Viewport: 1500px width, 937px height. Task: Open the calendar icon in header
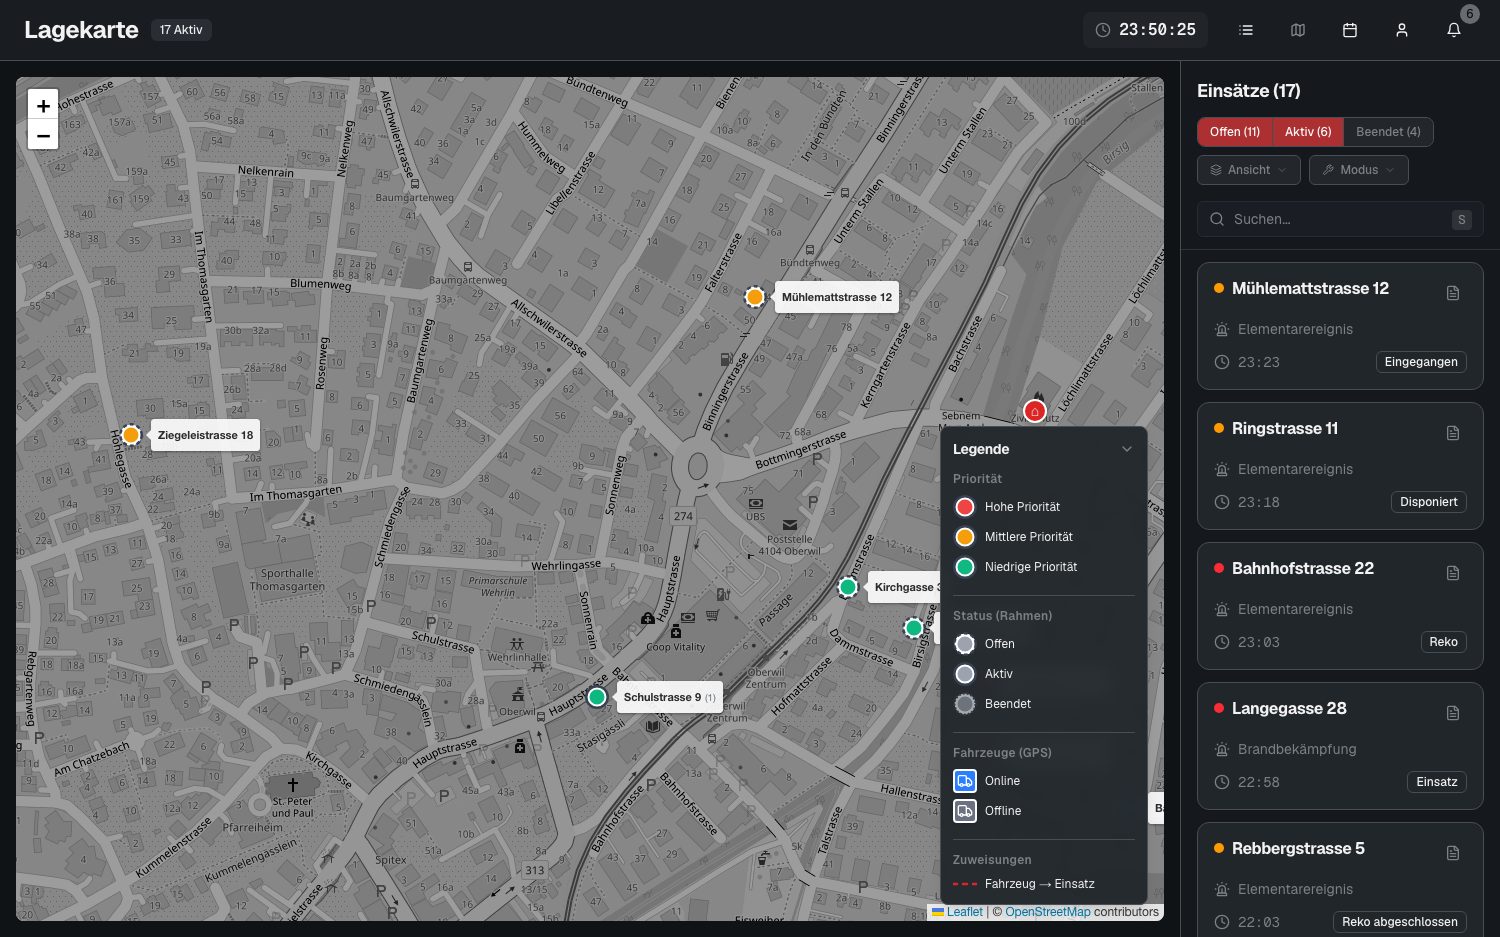click(x=1350, y=30)
